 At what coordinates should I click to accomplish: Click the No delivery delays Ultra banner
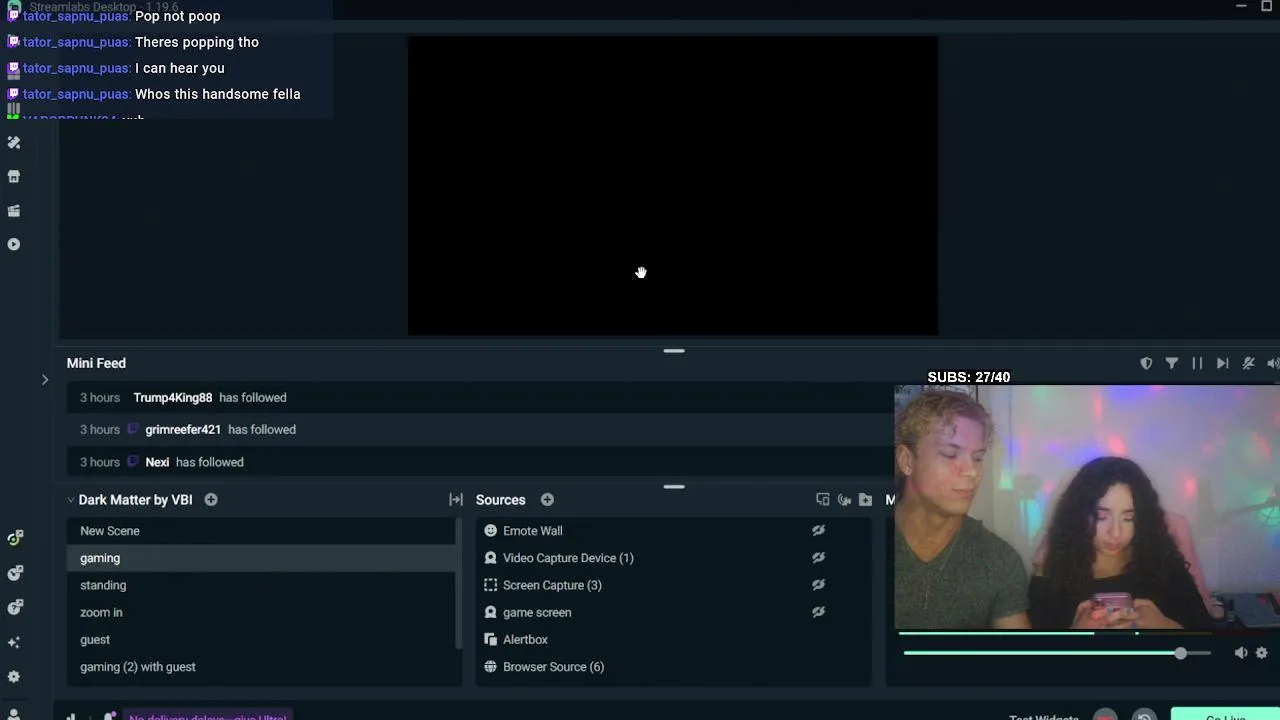tap(207, 716)
